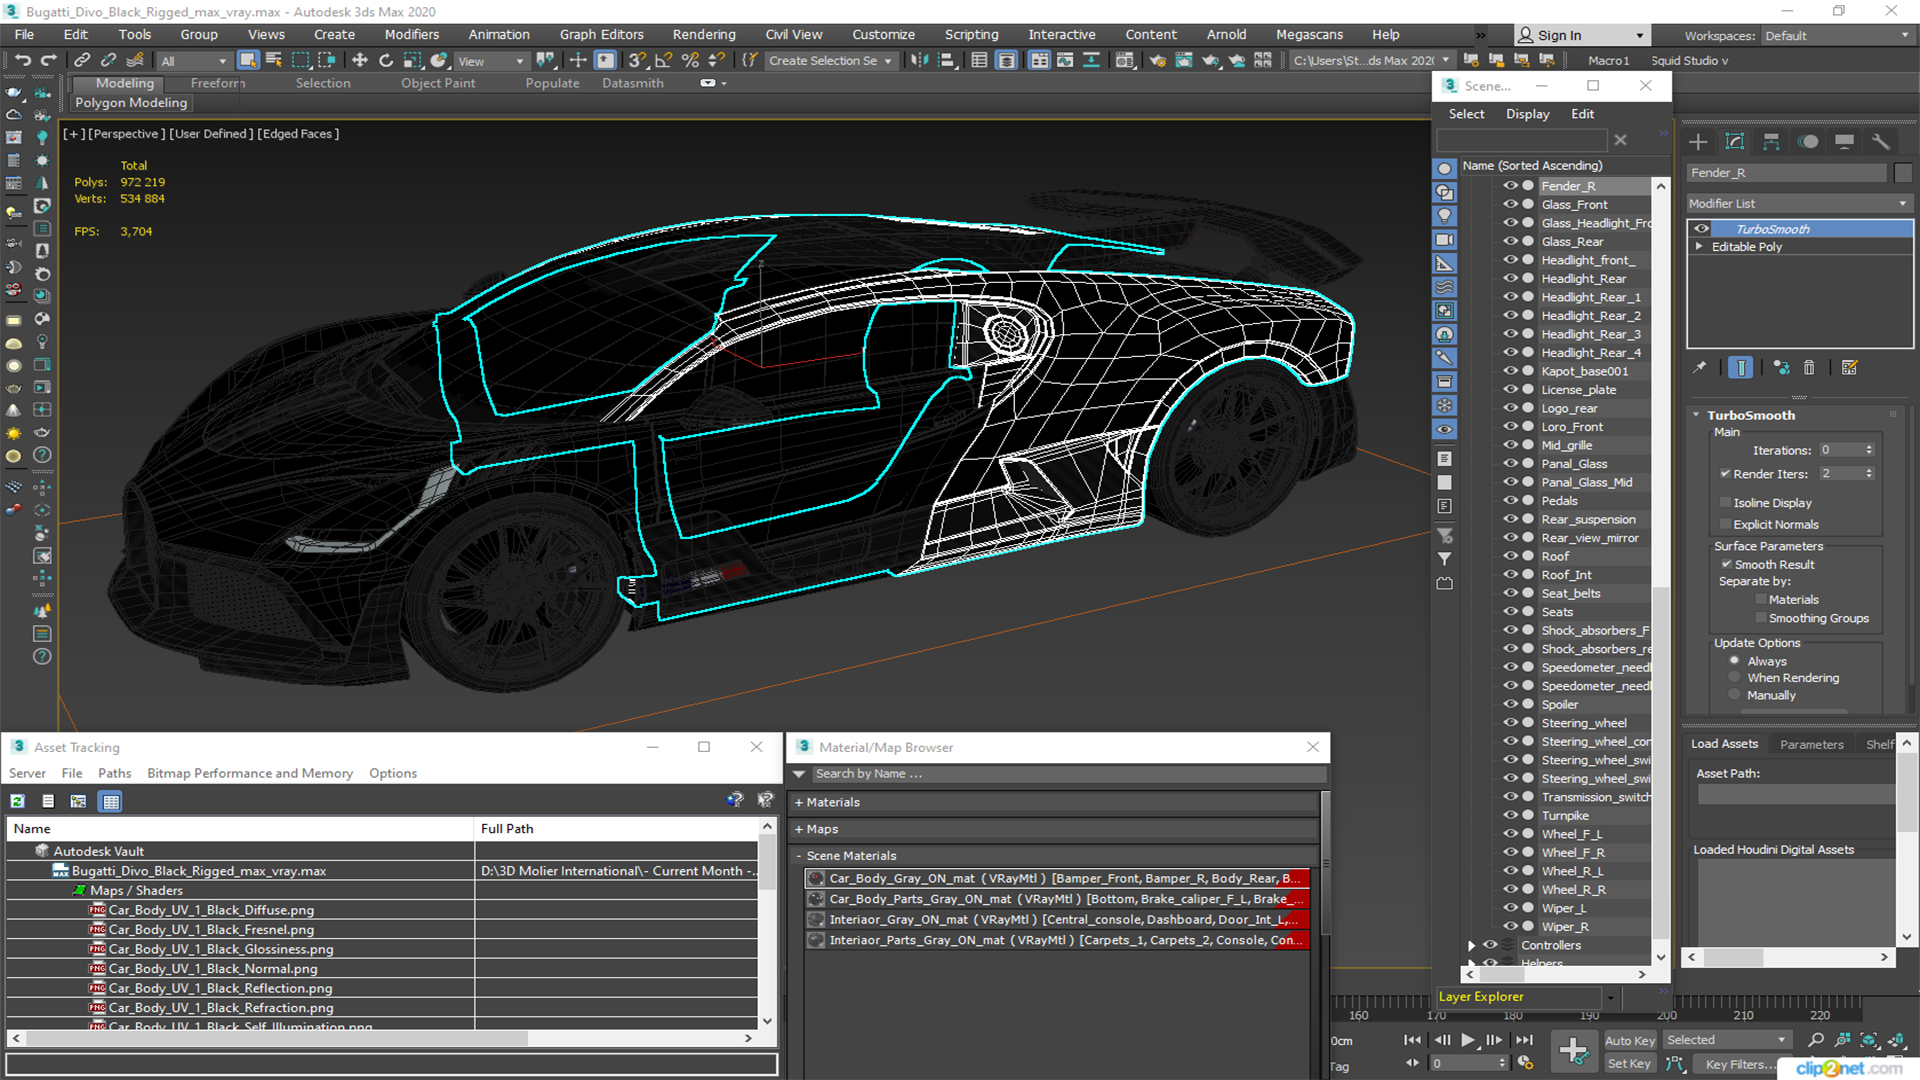Click the viewport Zoom magnifier icon
1920x1080 pixels.
click(x=1816, y=1040)
